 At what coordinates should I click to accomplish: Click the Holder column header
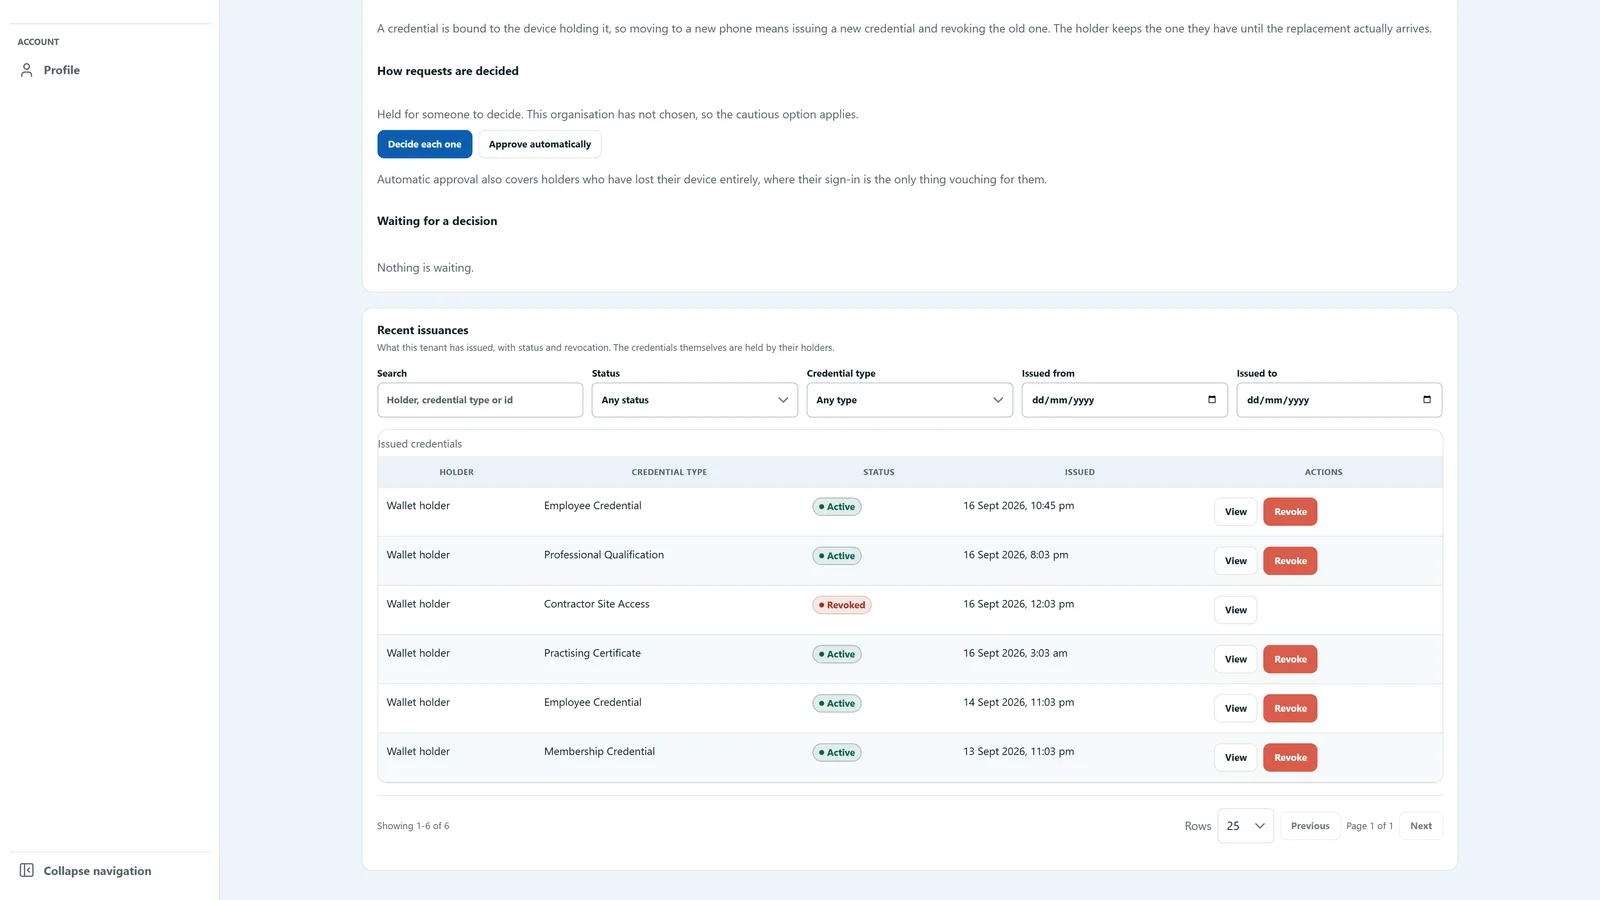[457, 472]
